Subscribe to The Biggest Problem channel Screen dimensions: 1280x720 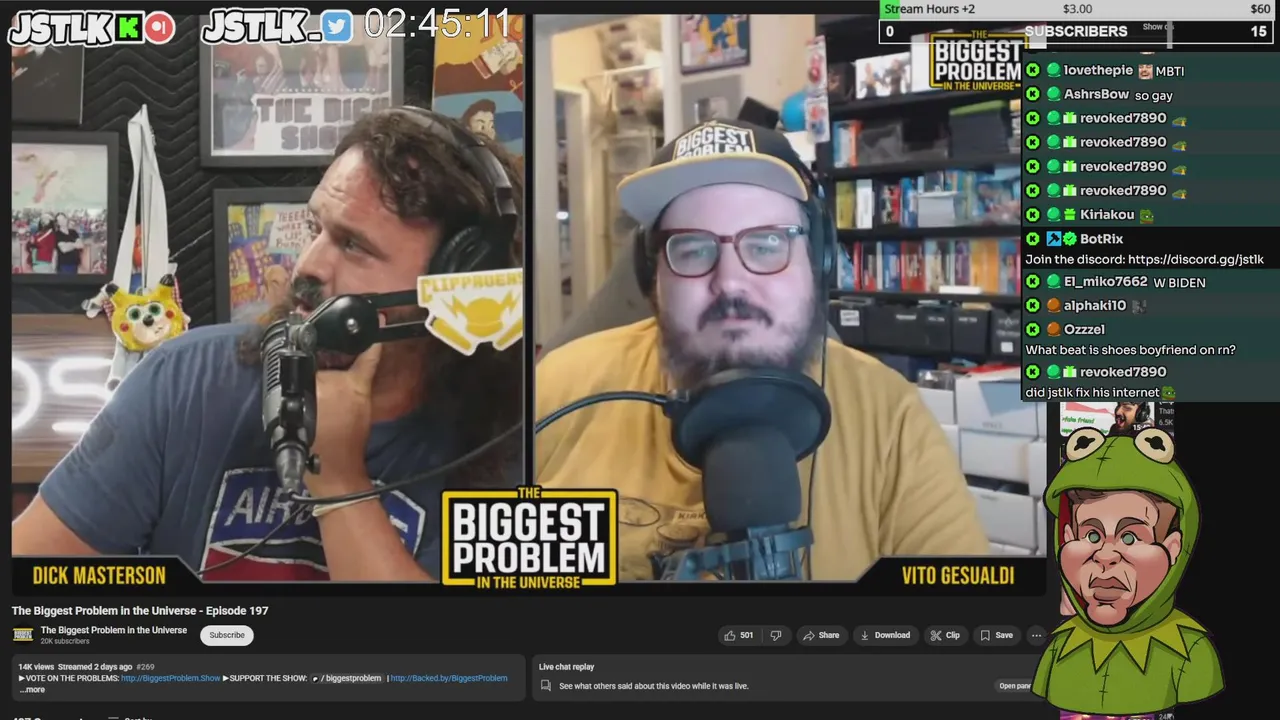coord(227,635)
